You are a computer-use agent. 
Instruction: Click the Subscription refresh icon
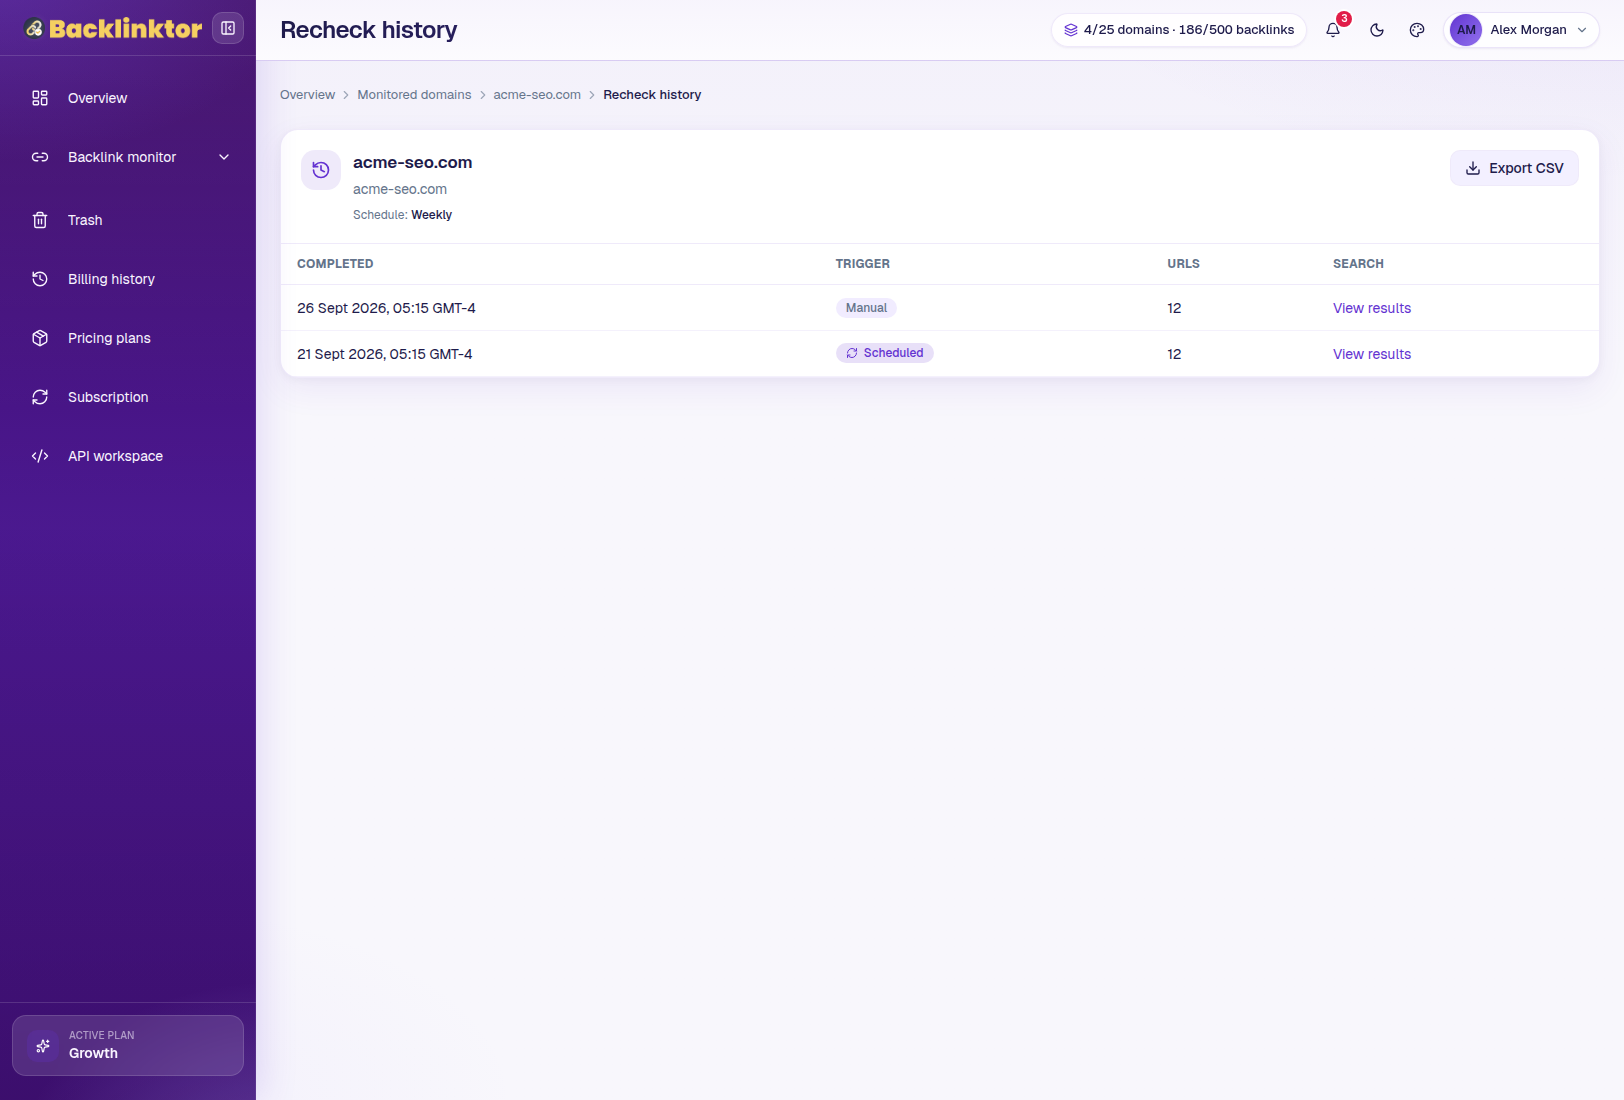tap(40, 397)
